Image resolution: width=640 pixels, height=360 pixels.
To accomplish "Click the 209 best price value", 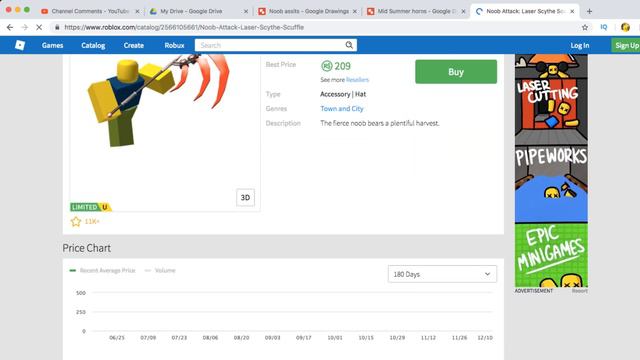I will [x=342, y=66].
